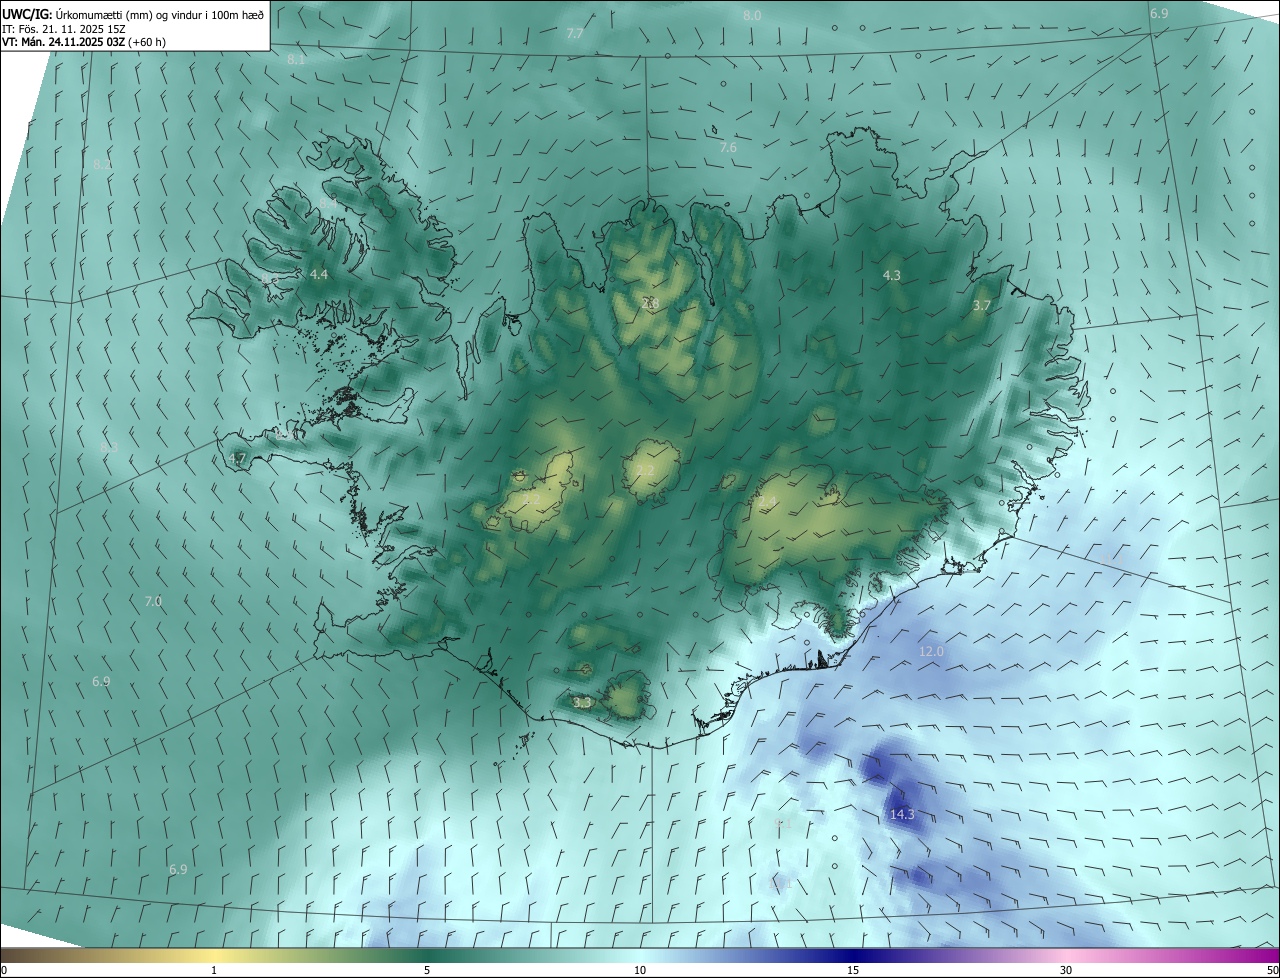Click the "1" tick label on the colour scale
The height and width of the screenshot is (978, 1280).
coord(214,970)
